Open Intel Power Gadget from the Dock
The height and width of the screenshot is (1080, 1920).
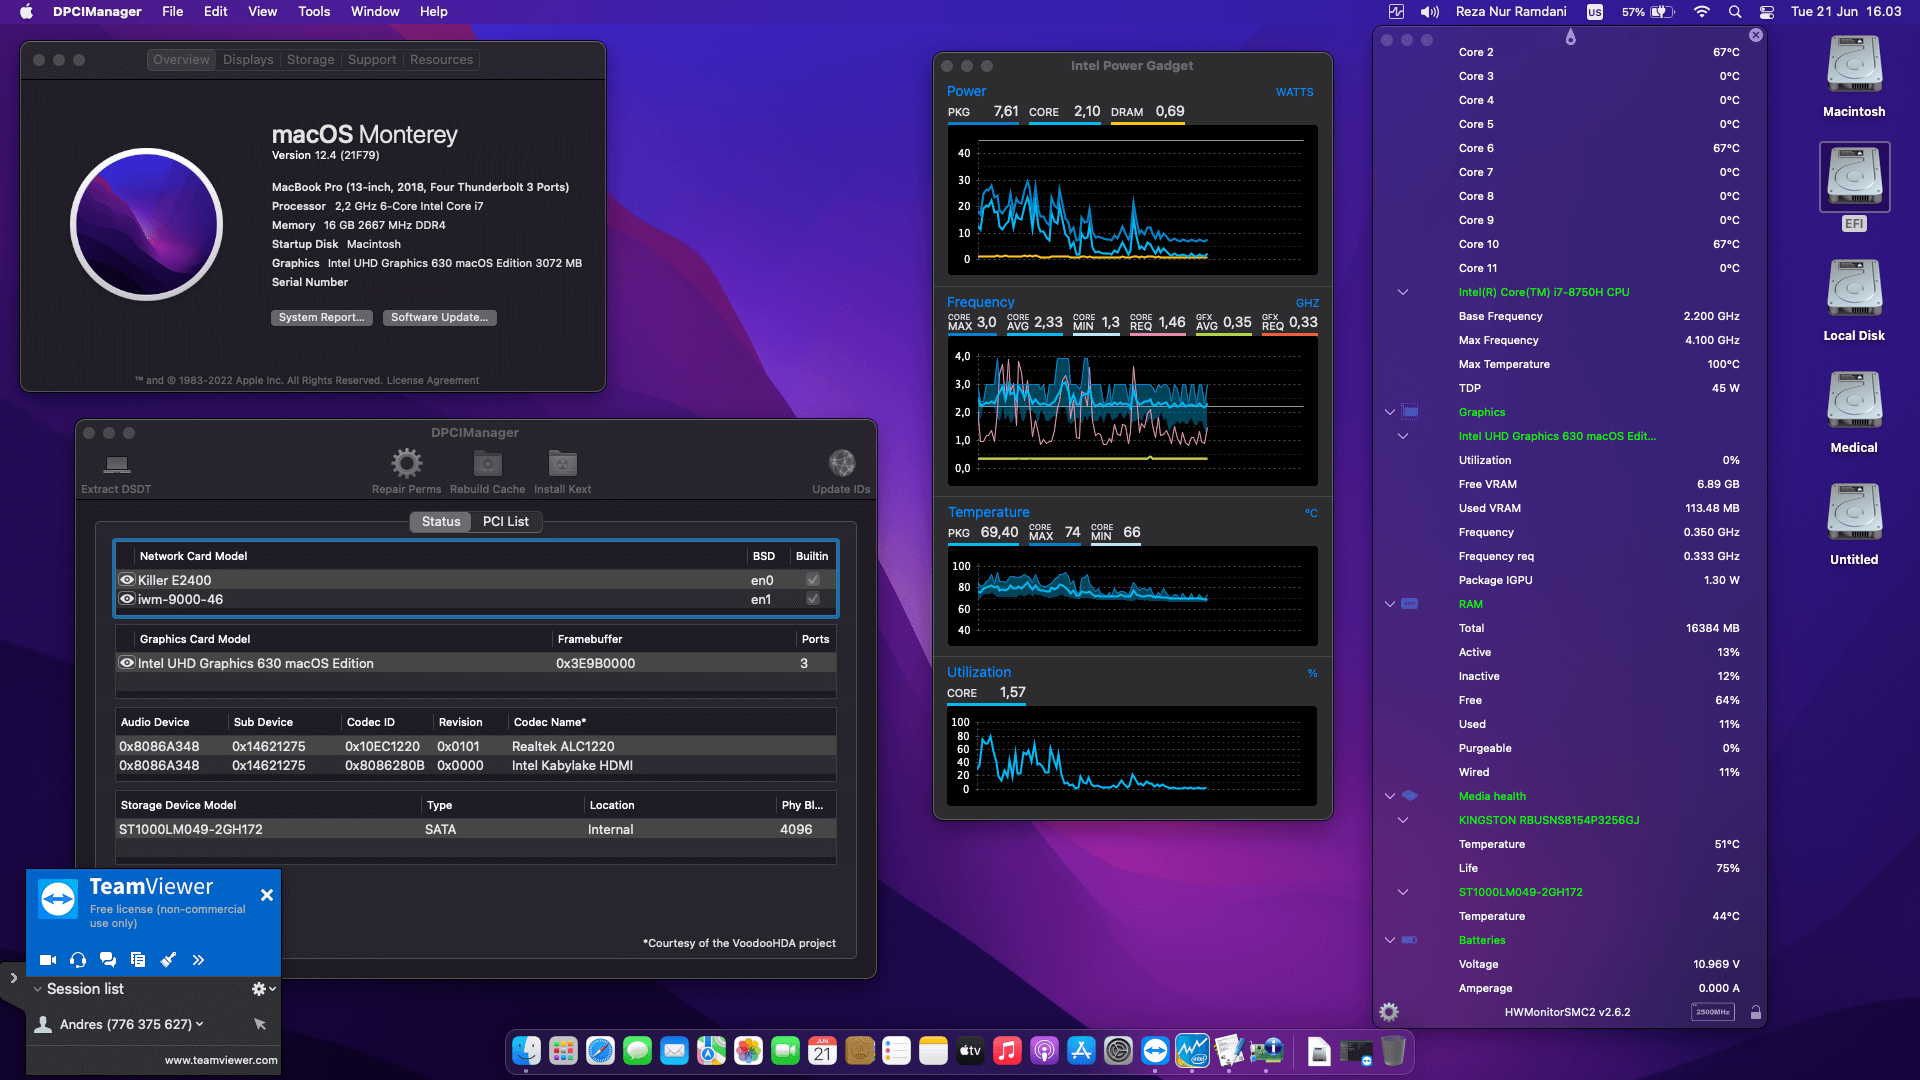1192,1051
